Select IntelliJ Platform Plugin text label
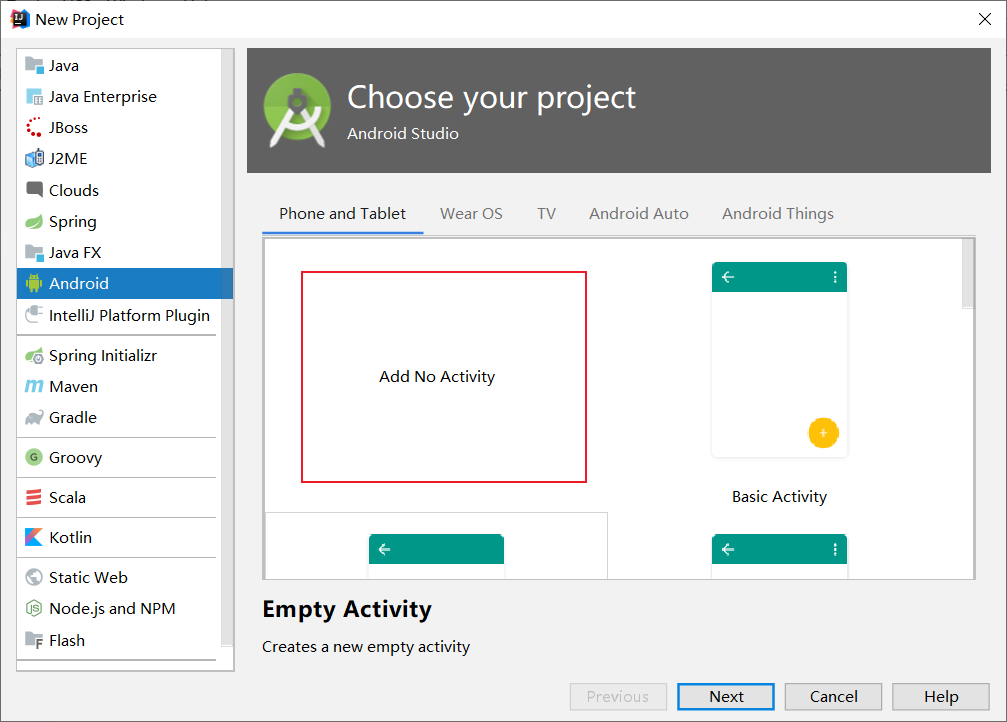This screenshot has width=1007, height=722. pyautogui.click(x=129, y=315)
